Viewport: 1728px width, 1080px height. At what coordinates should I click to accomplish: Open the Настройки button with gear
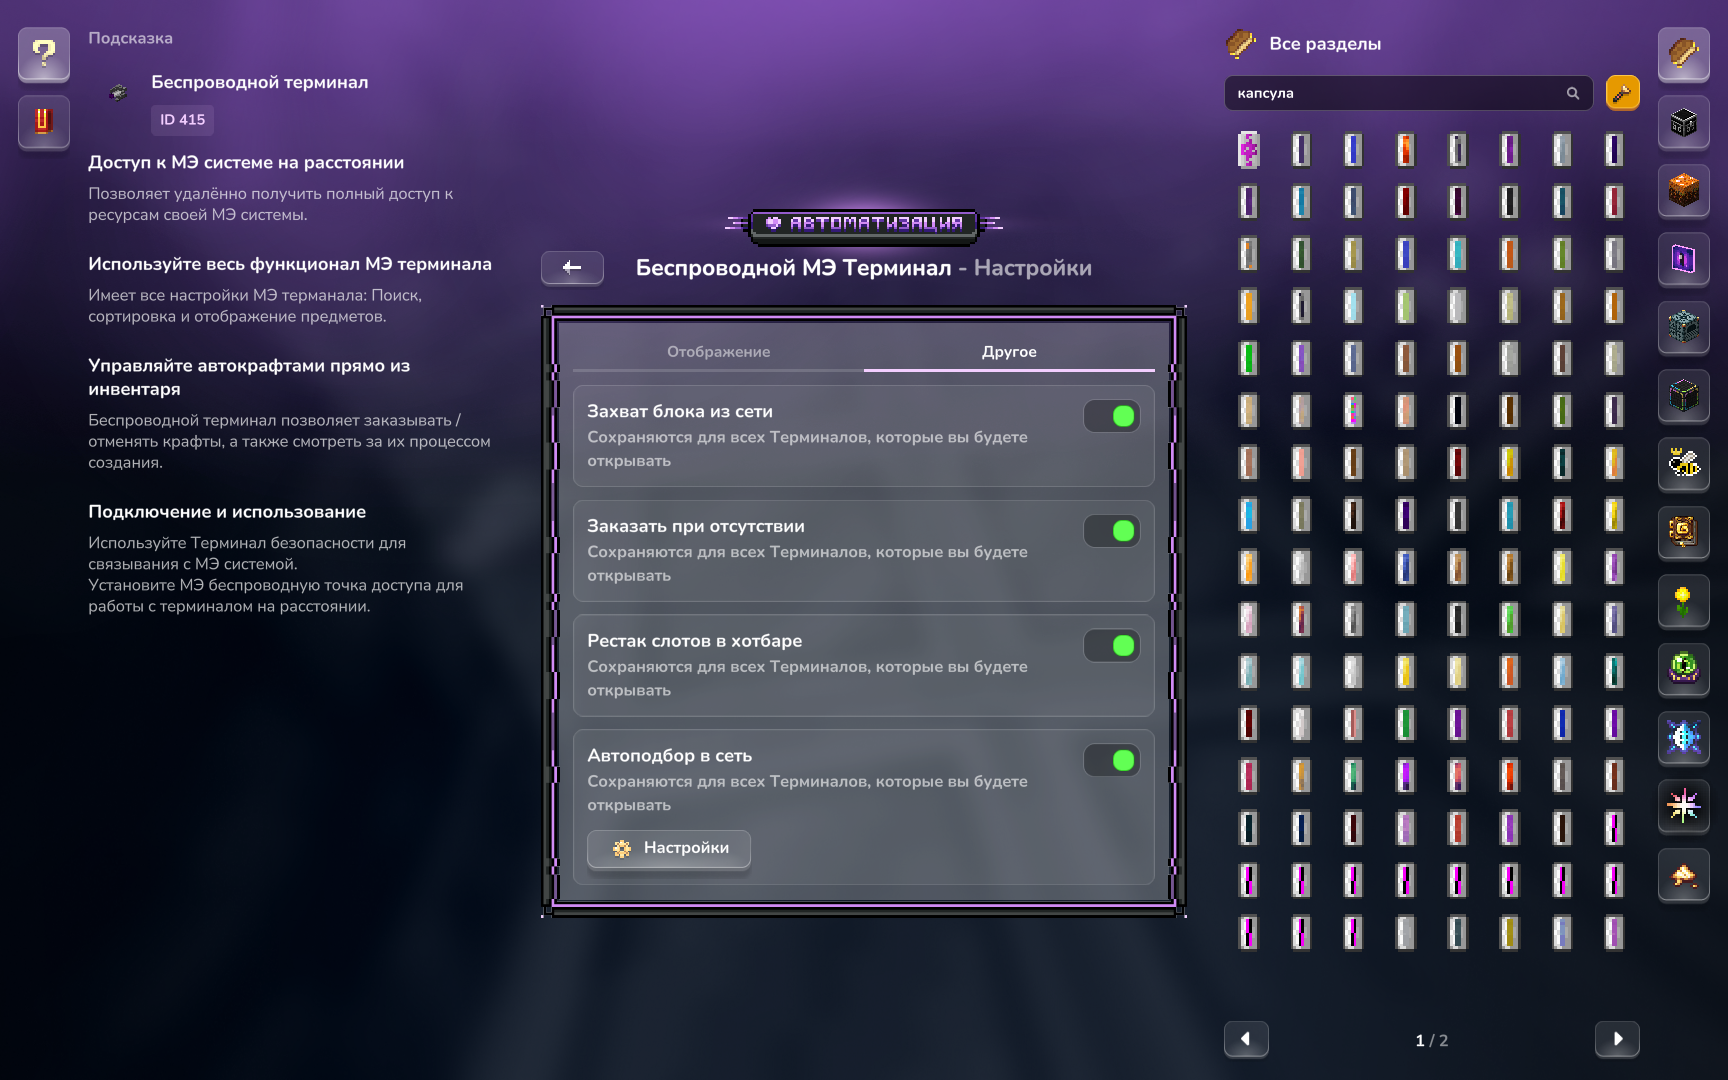[669, 848]
